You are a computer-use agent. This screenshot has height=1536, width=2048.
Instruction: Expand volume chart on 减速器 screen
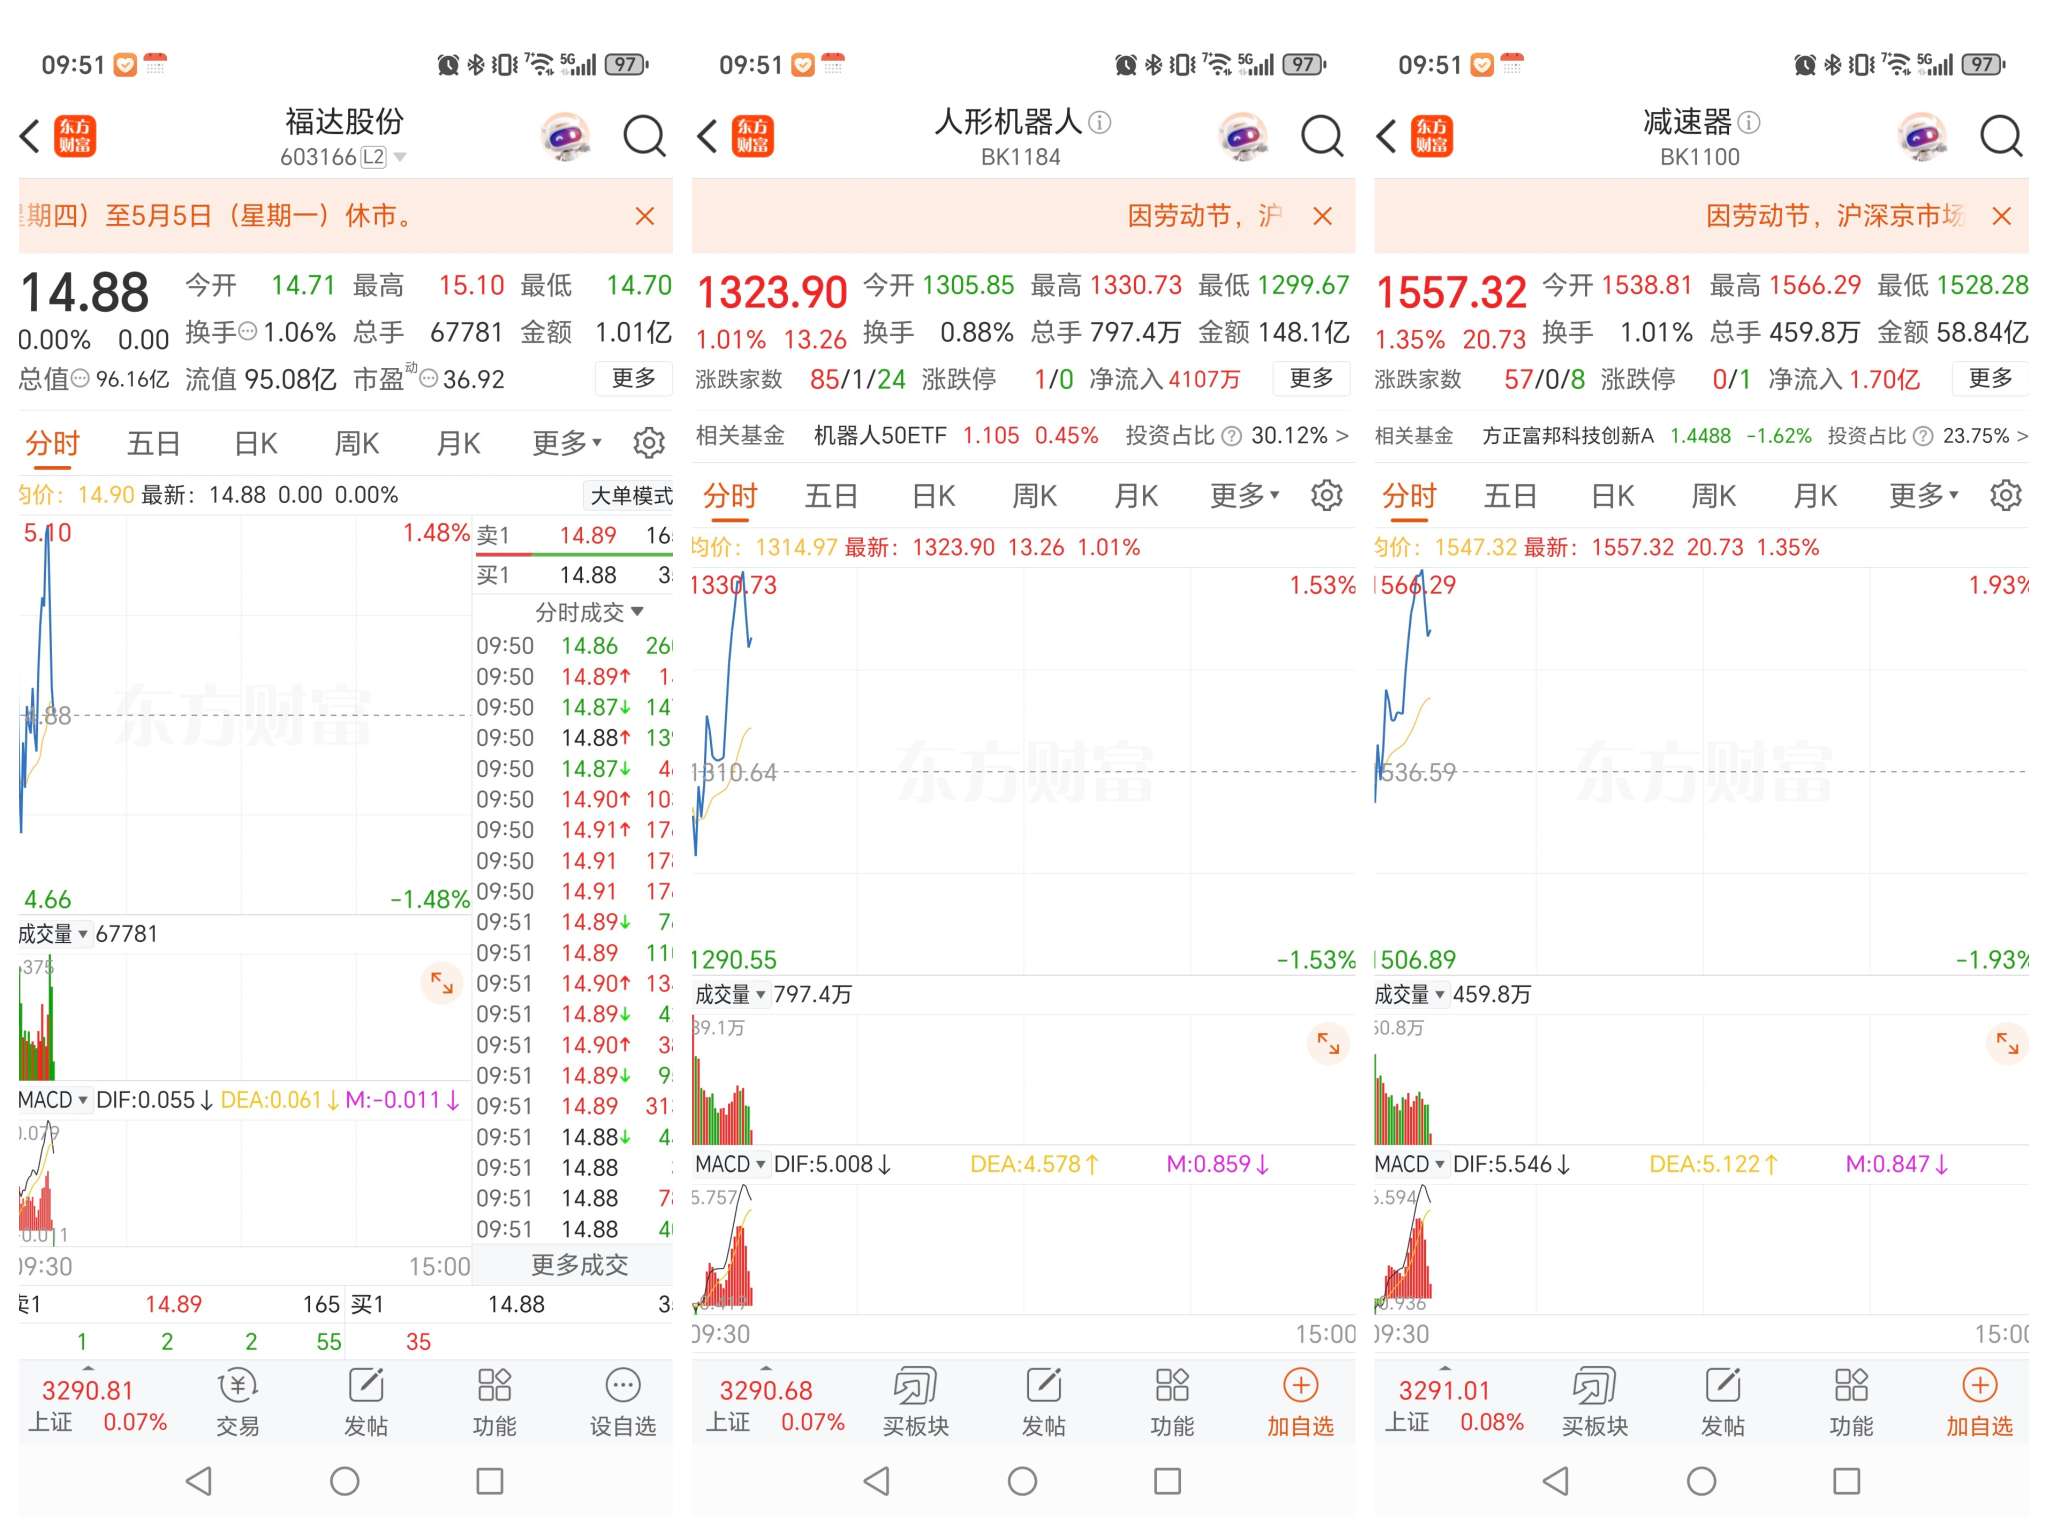coord(2007,1044)
